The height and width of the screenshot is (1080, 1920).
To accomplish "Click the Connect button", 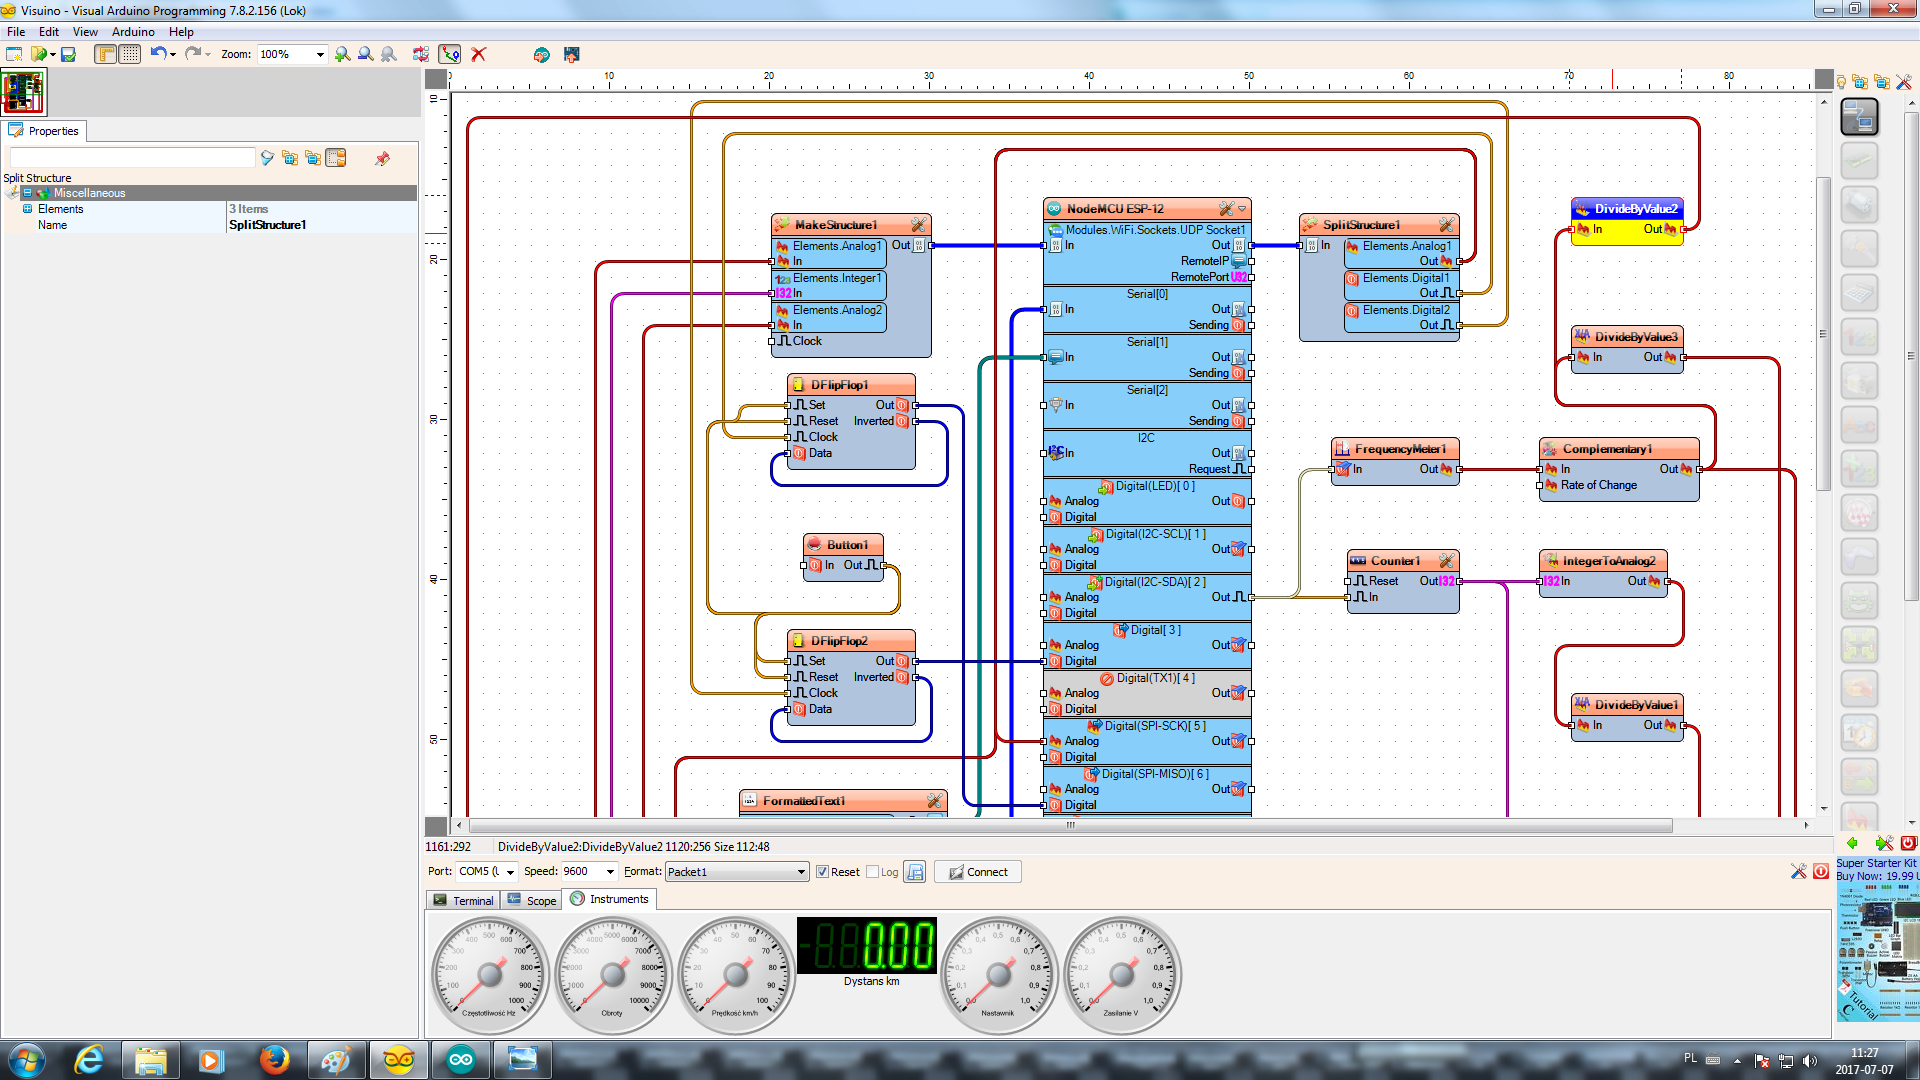I will 978,872.
